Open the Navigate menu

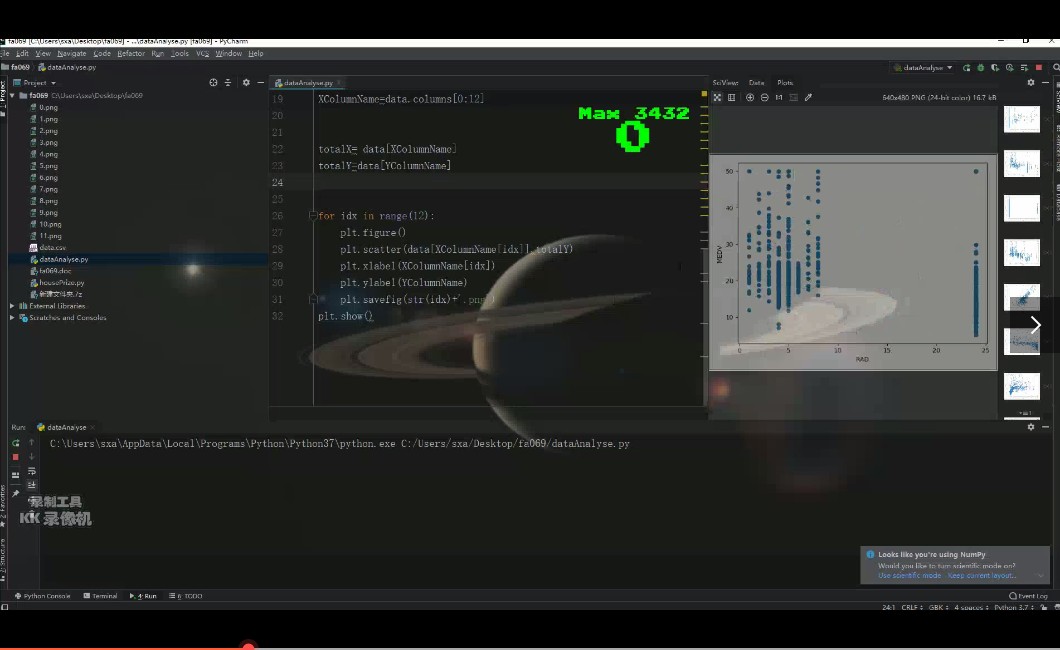coord(72,53)
